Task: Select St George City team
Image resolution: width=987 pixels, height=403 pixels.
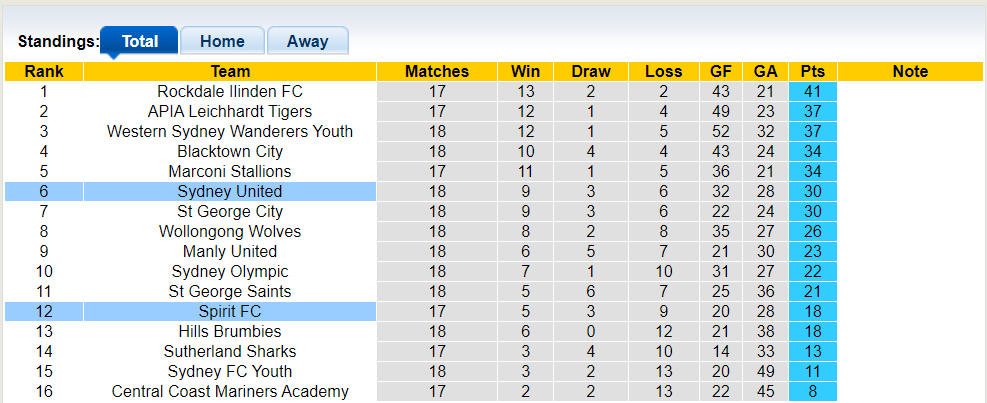Action: coord(230,211)
